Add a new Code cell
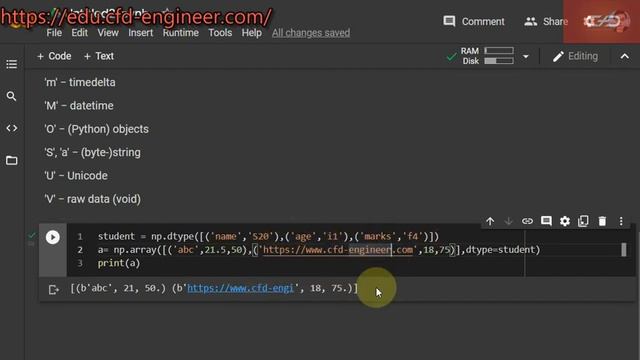Image resolution: width=640 pixels, height=360 pixels. pos(54,56)
